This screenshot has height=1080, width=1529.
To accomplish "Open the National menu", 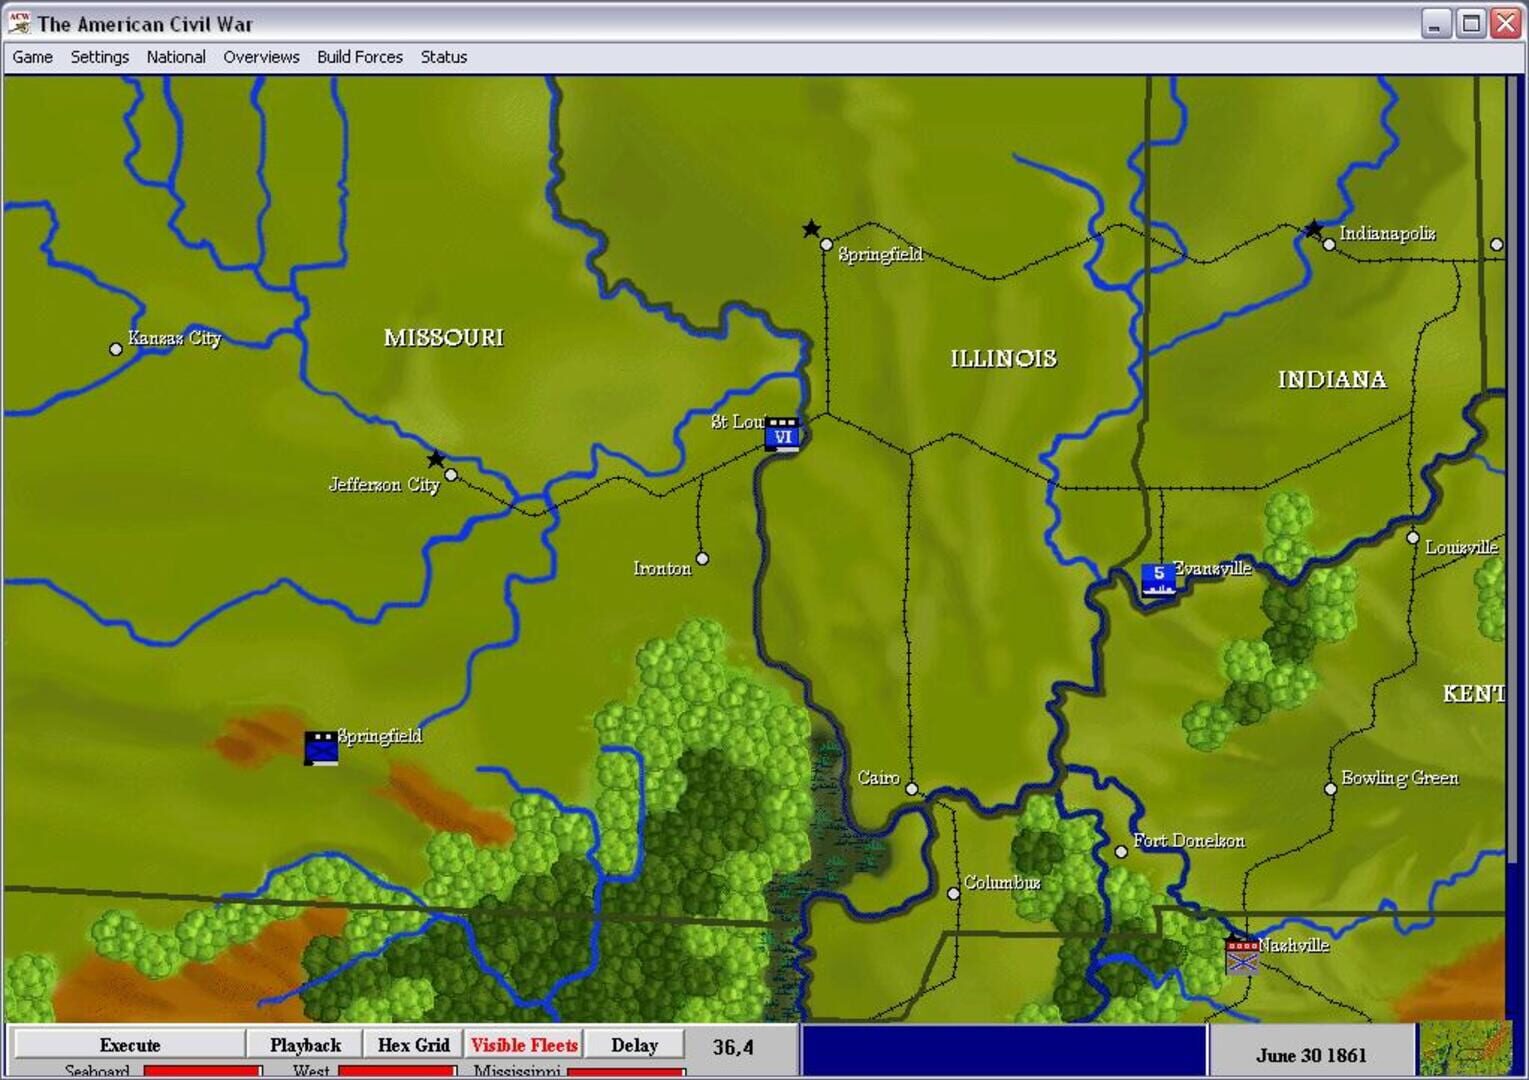I will pyautogui.click(x=176, y=57).
